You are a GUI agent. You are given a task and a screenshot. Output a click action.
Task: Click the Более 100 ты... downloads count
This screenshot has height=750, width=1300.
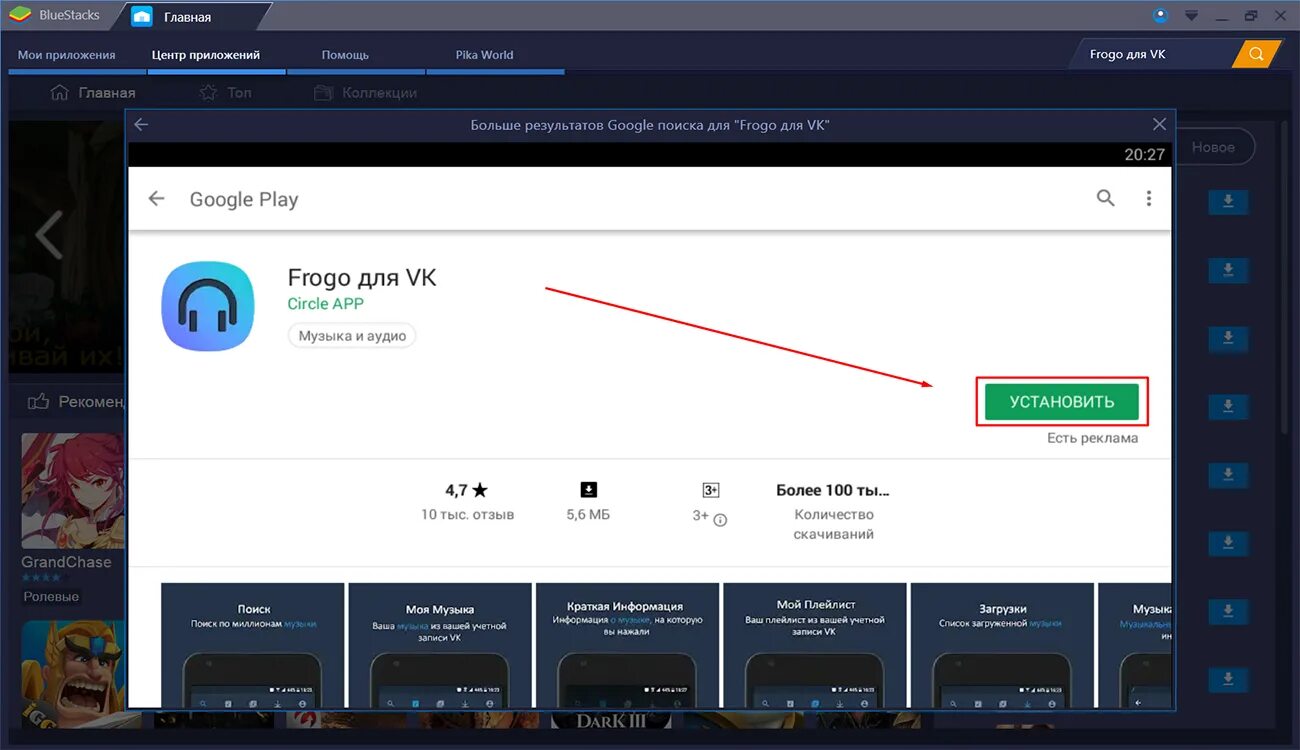tap(833, 490)
